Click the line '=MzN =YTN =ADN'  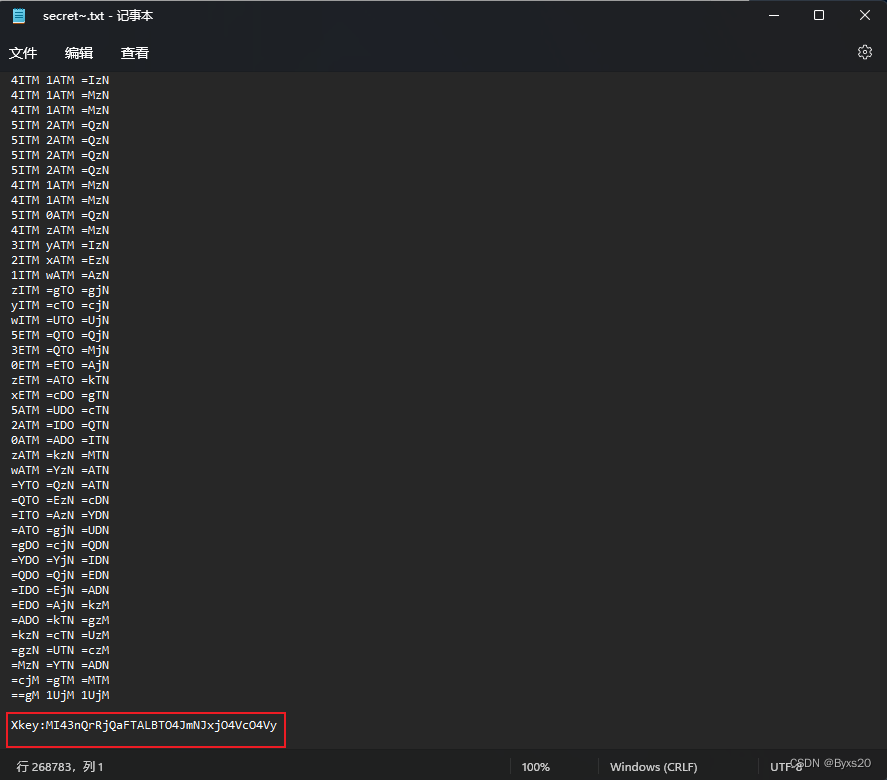click(x=60, y=665)
